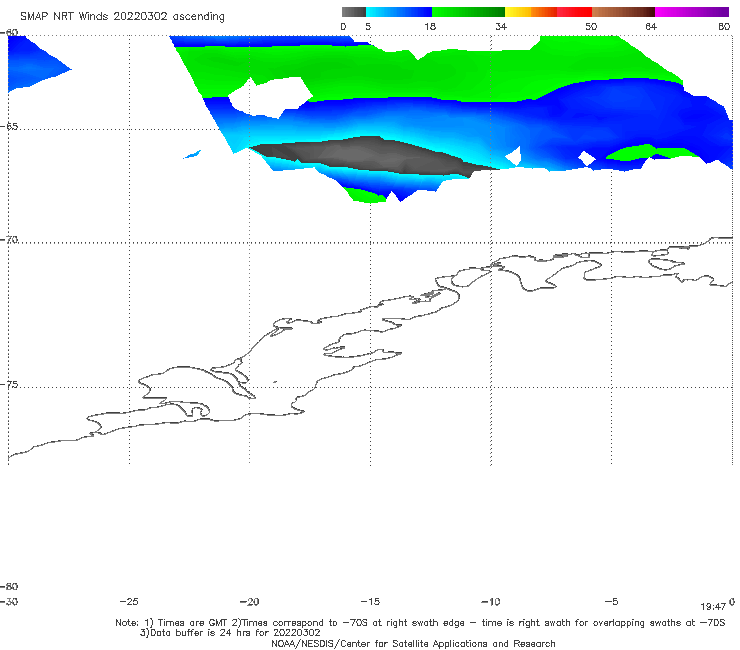Click the color bar label "50"

coord(591,26)
